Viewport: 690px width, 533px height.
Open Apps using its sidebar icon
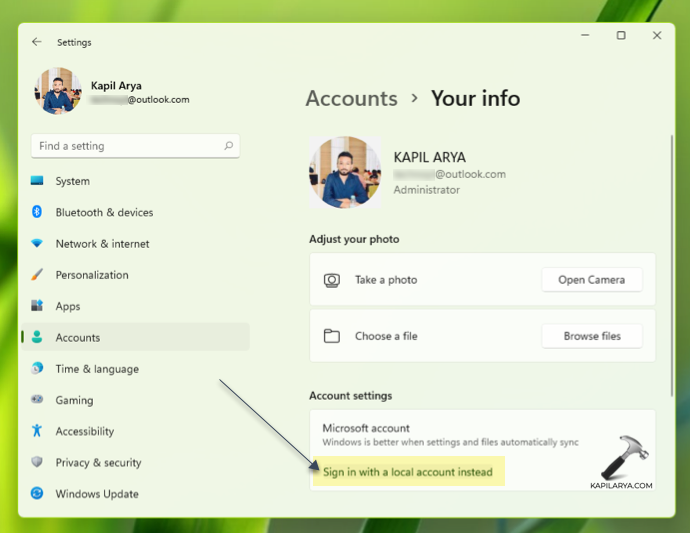(x=37, y=306)
